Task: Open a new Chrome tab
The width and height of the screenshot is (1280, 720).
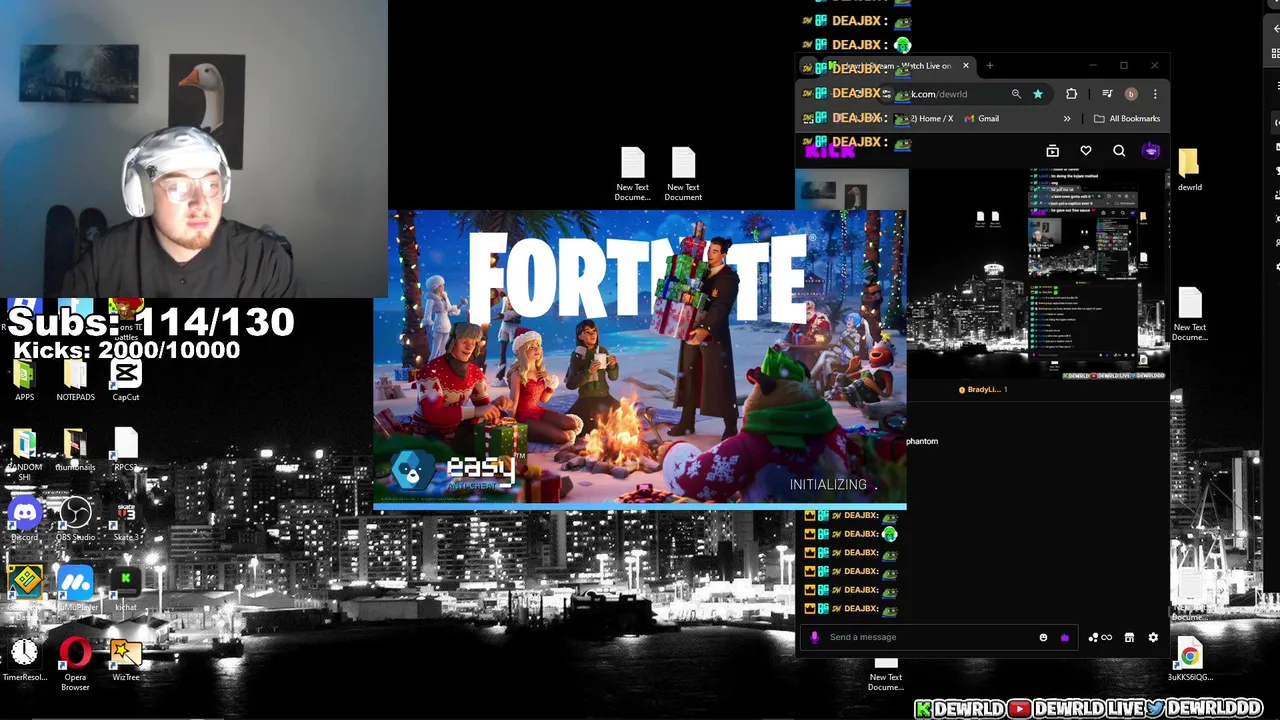Action: (x=990, y=66)
